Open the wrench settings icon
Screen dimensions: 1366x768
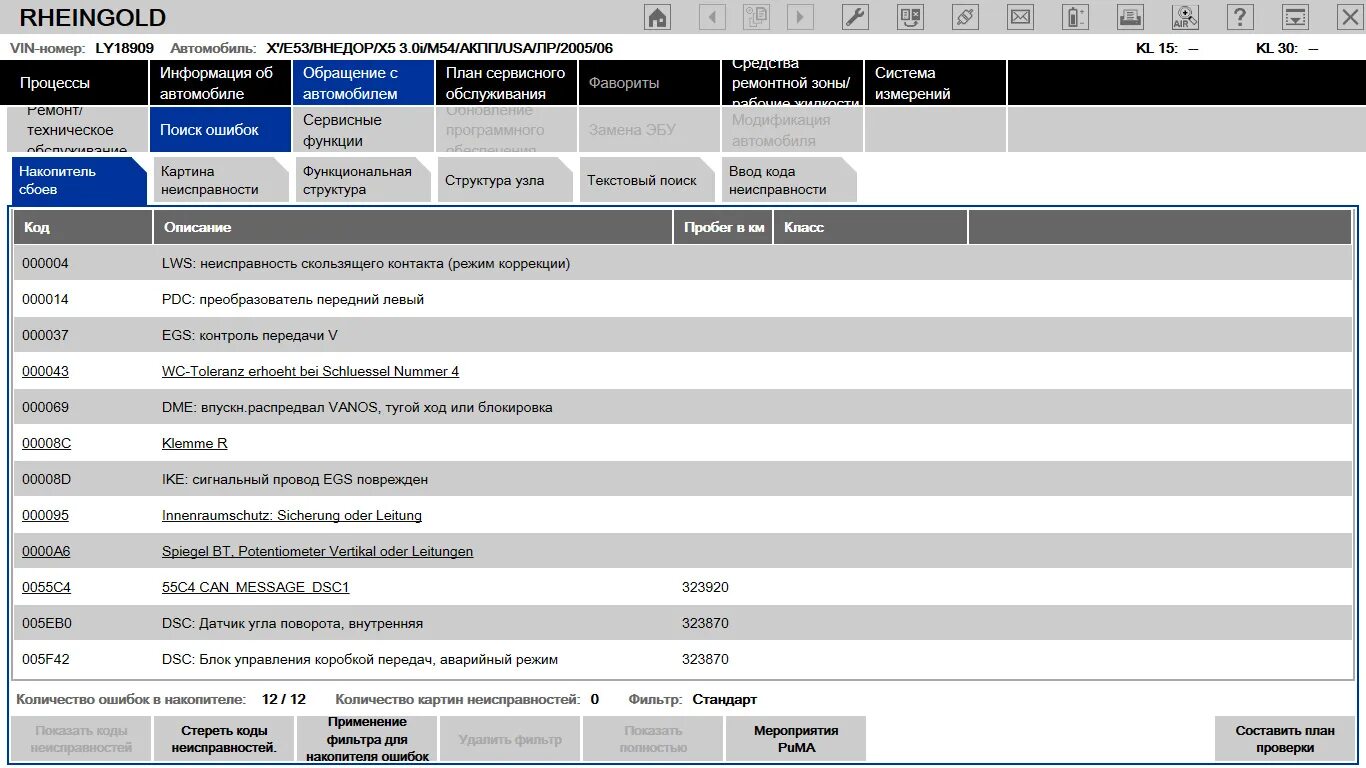(x=856, y=17)
